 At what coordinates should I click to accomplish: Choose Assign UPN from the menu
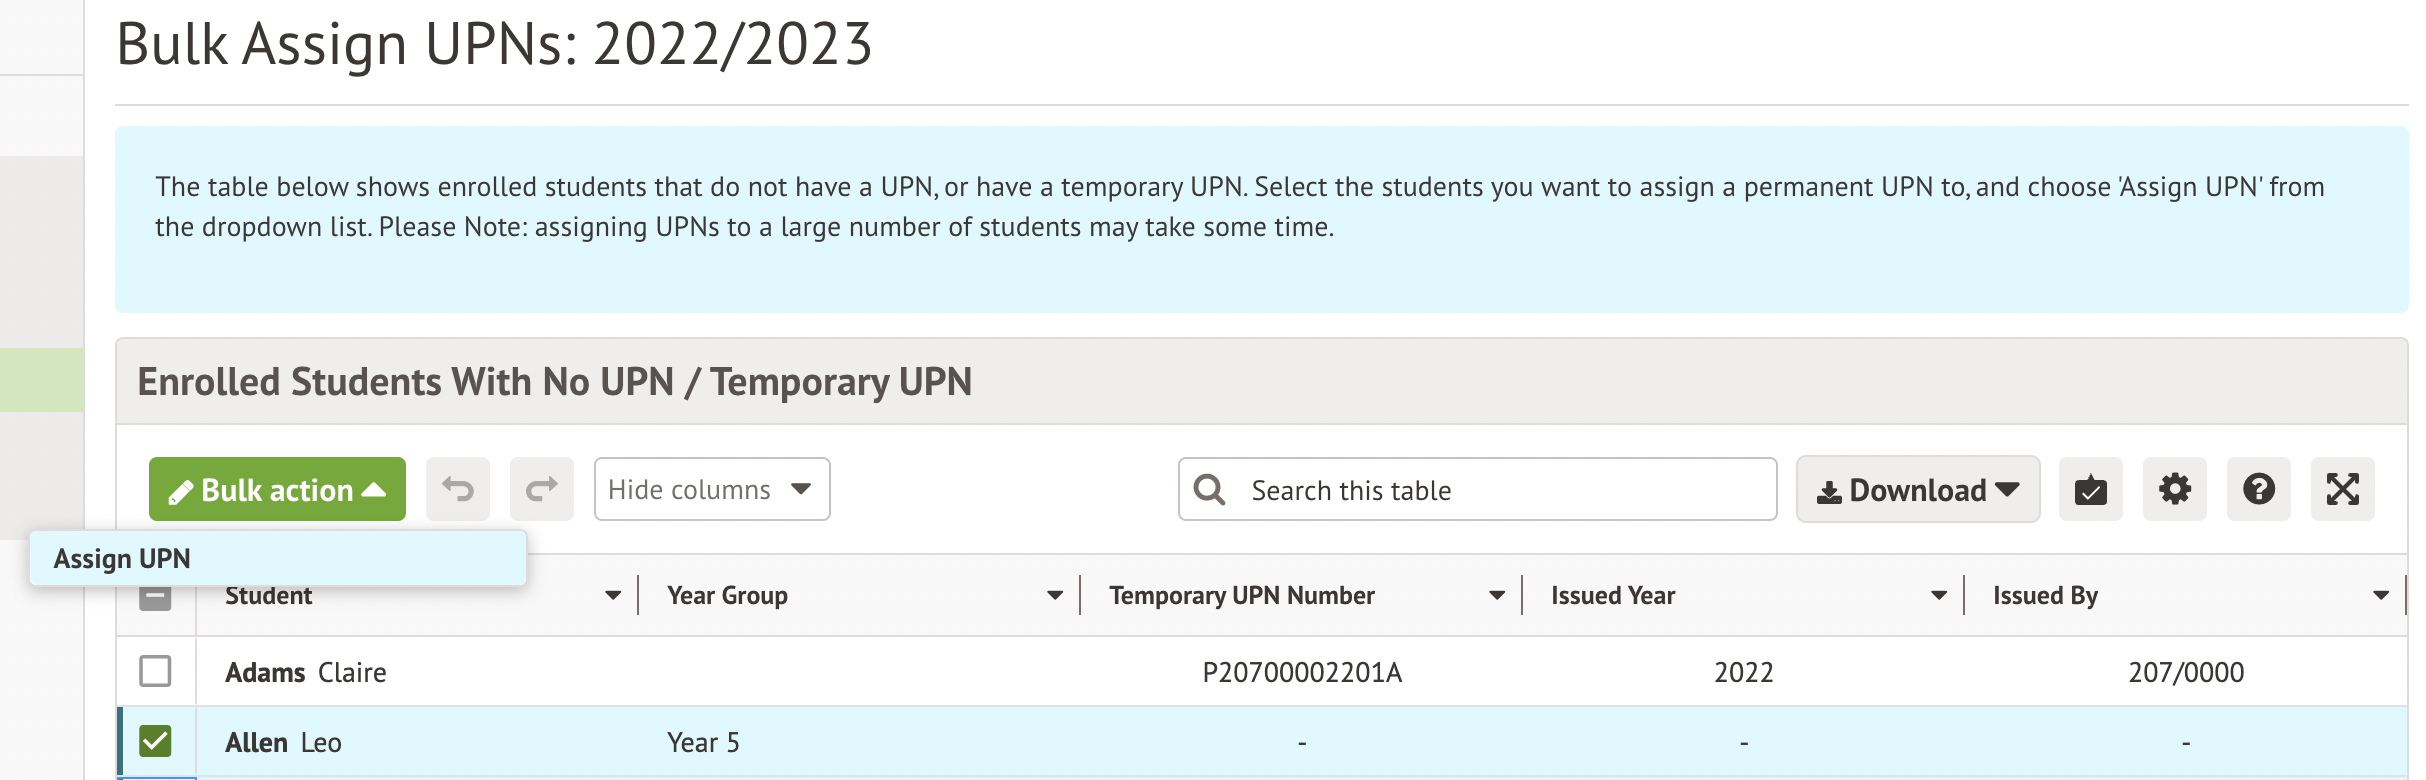[123, 558]
